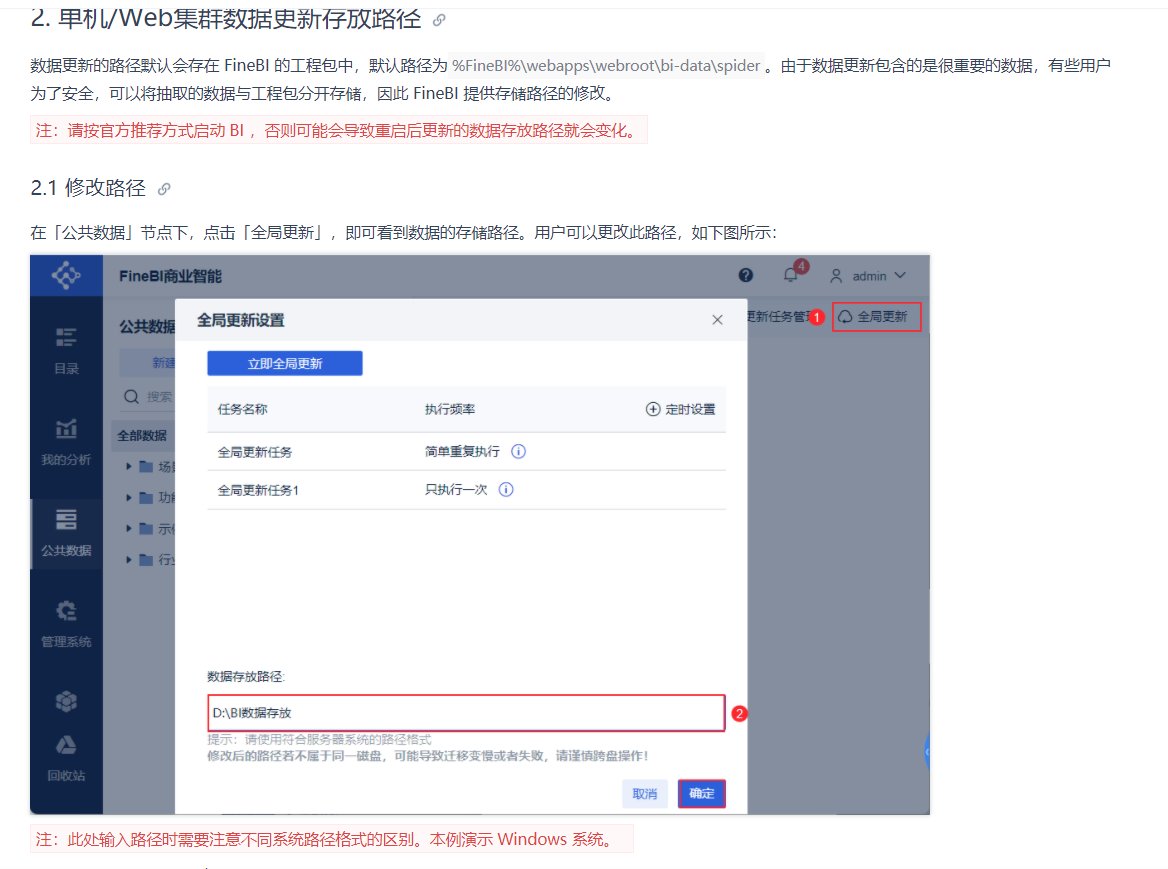Click the FineBI商业智能 header title
1168x869 pixels.
[171, 276]
